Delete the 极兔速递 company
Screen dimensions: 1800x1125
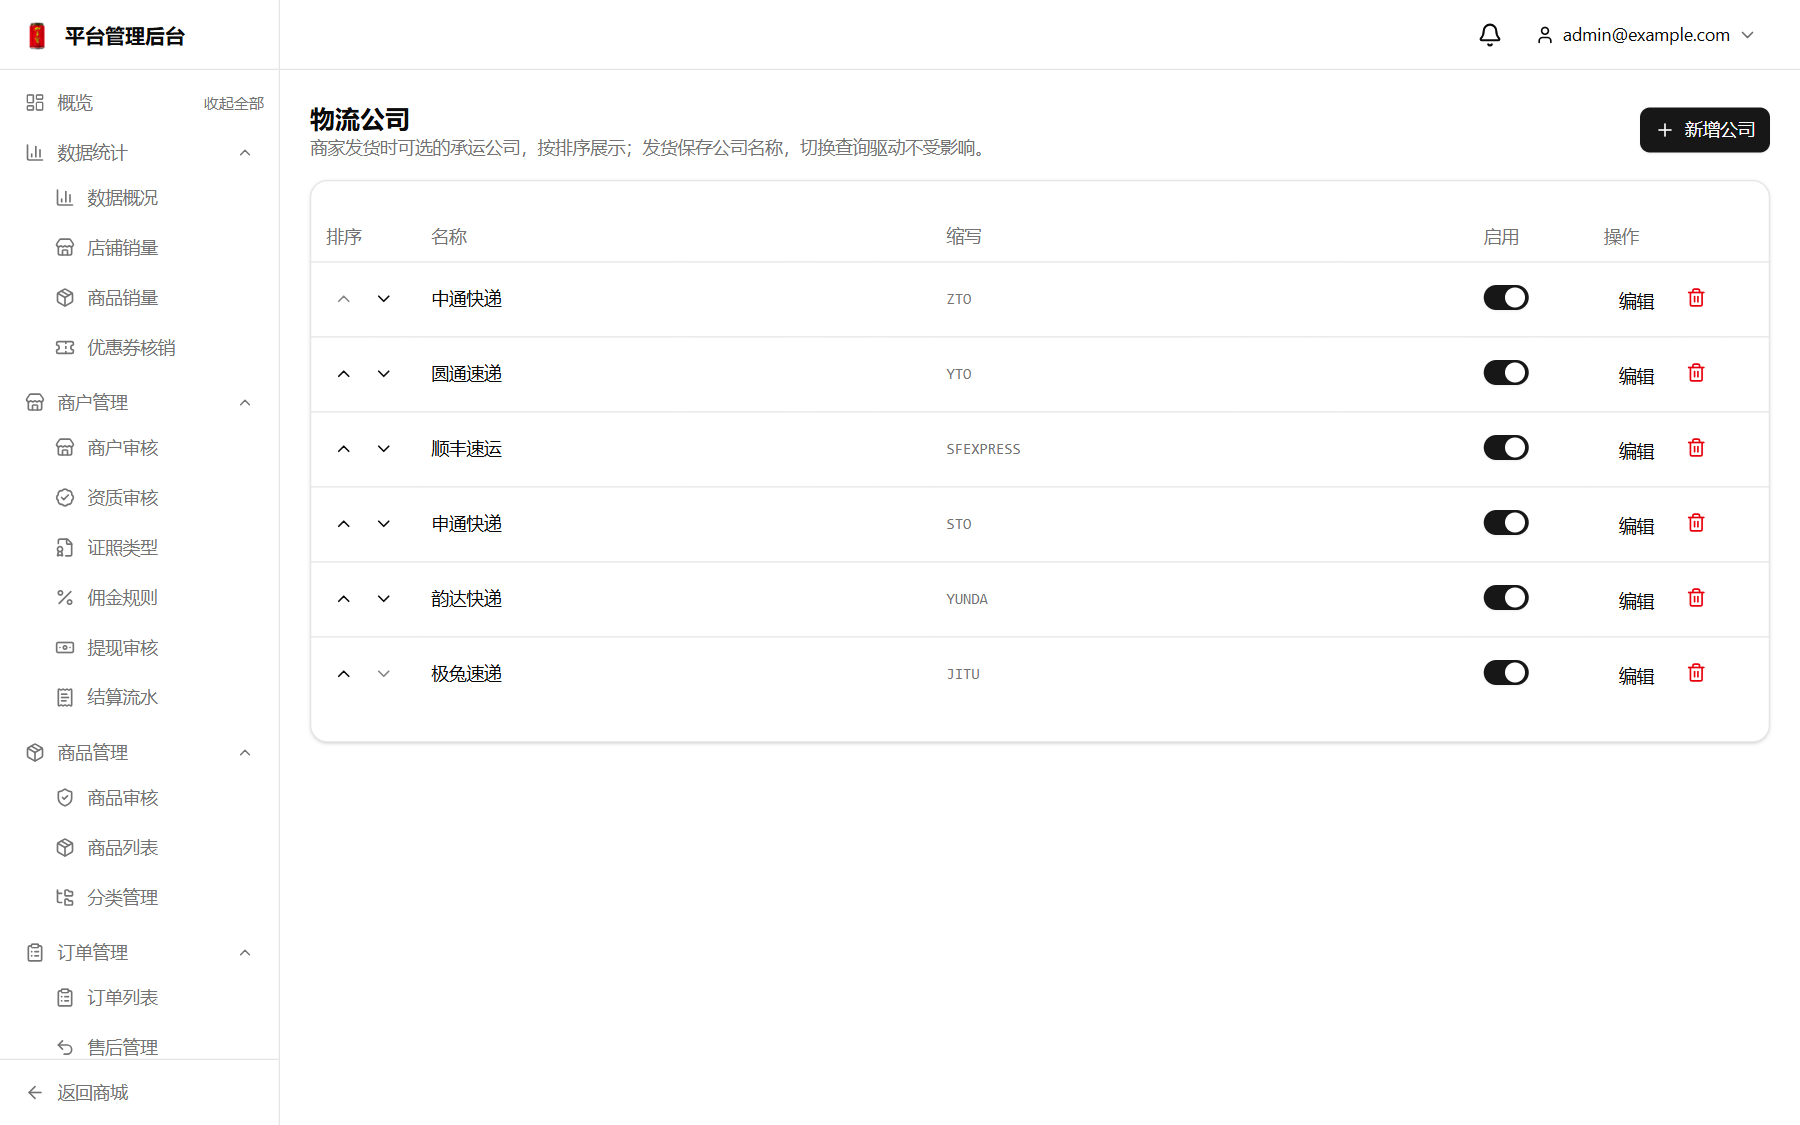coord(1696,673)
